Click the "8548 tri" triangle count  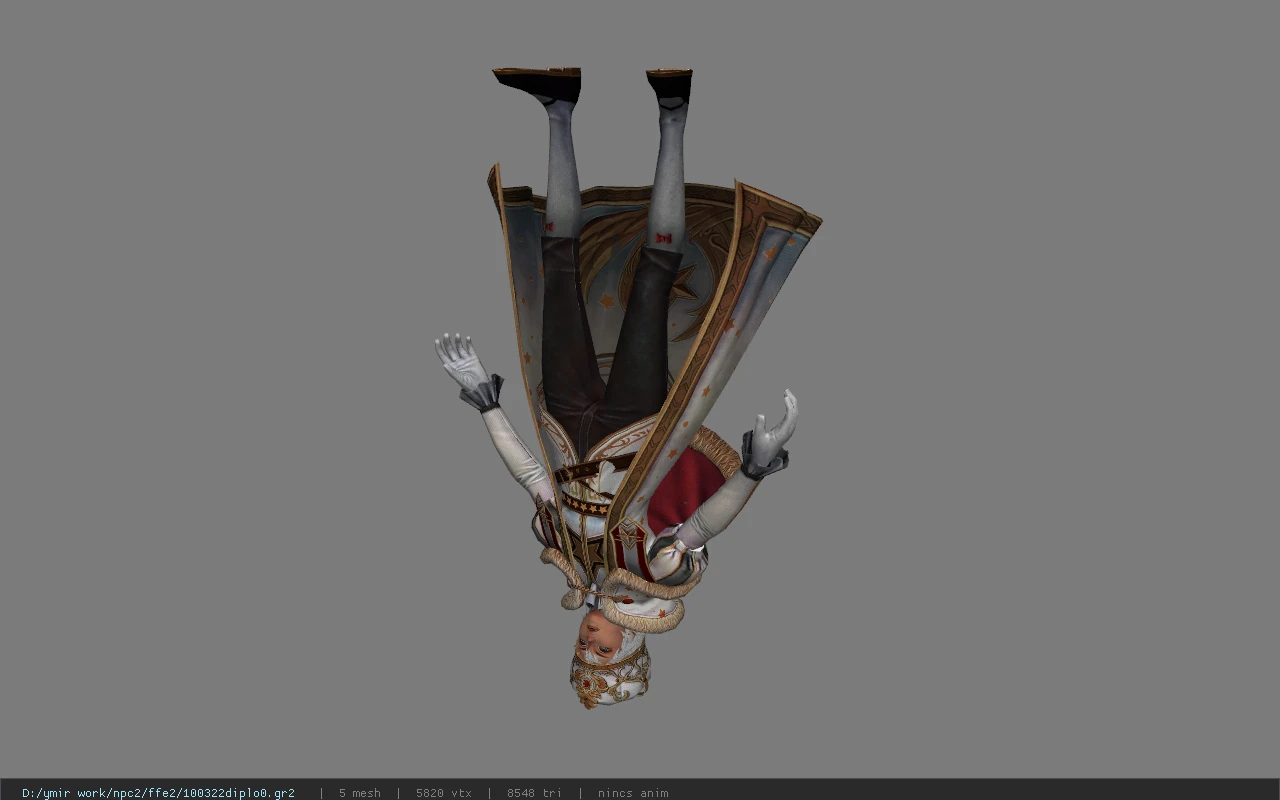coord(534,793)
